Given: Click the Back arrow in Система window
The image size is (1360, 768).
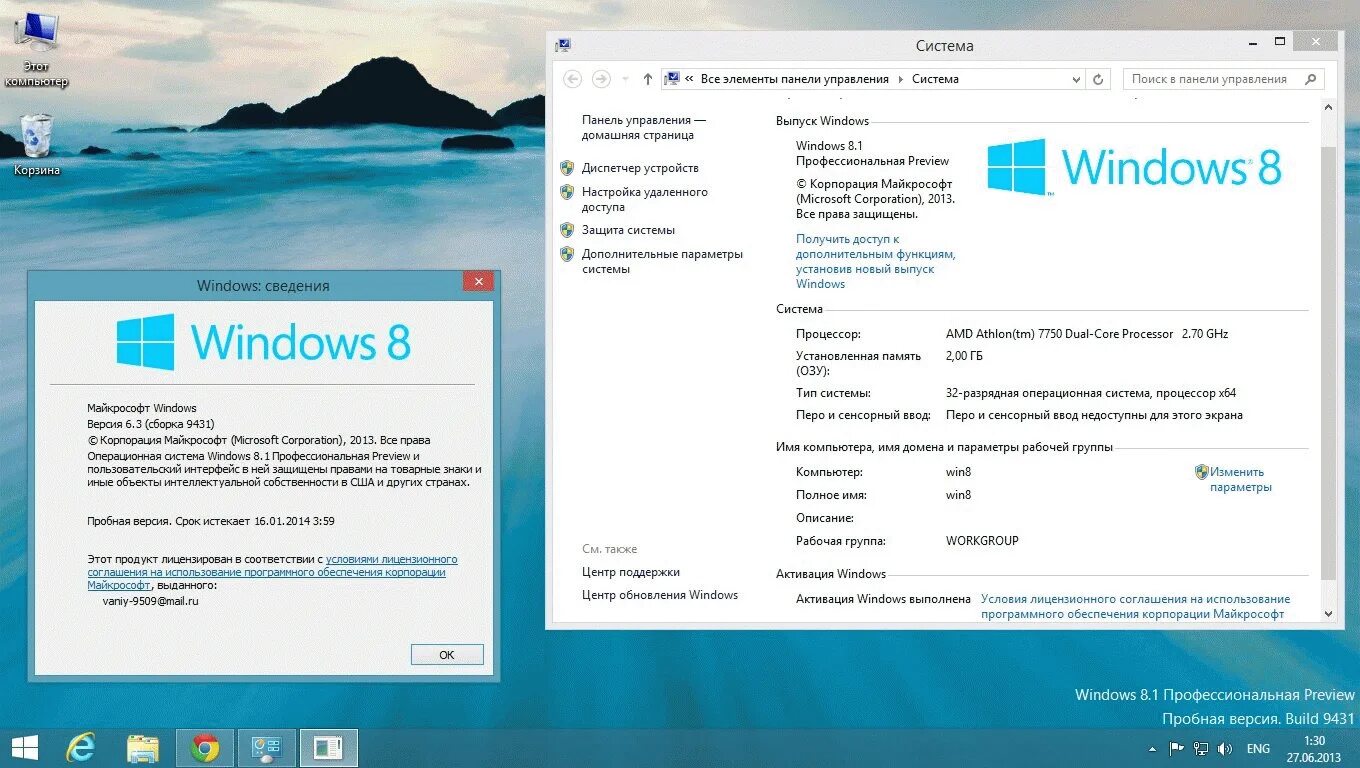Looking at the screenshot, I should click(573, 79).
